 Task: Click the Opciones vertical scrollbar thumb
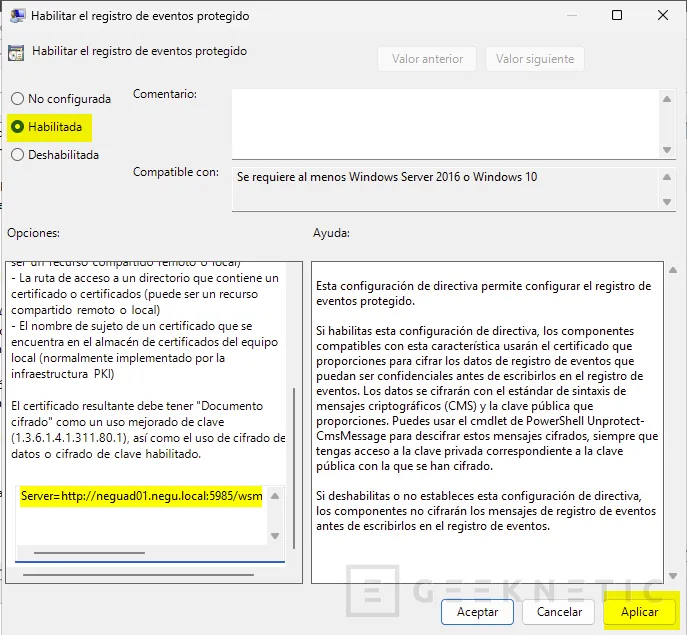[x=294, y=468]
